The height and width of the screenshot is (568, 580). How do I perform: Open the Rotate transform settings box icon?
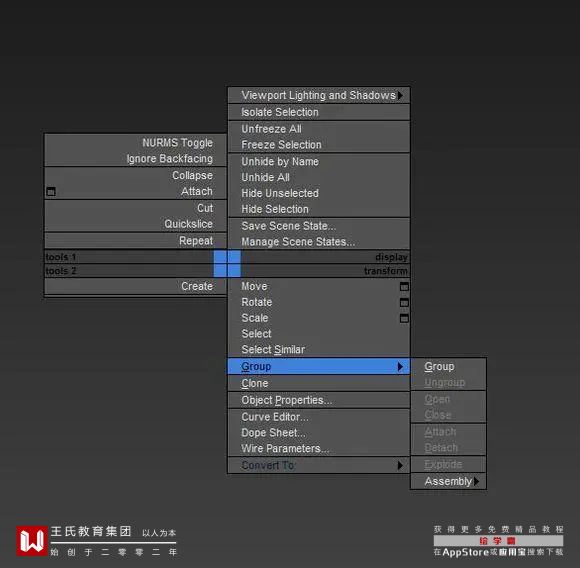tap(404, 302)
